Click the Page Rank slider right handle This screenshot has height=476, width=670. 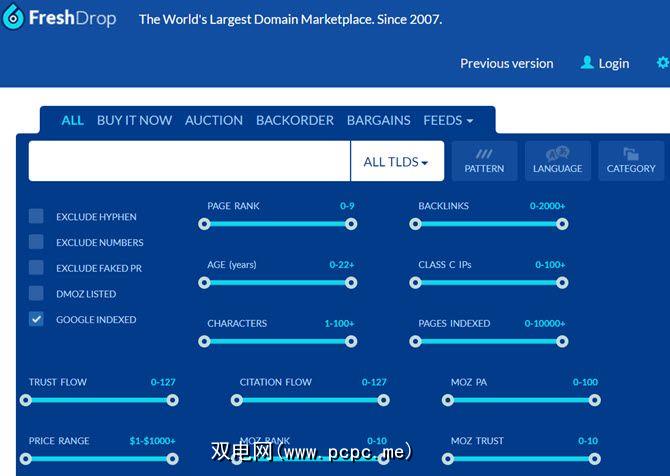pyautogui.click(x=351, y=224)
